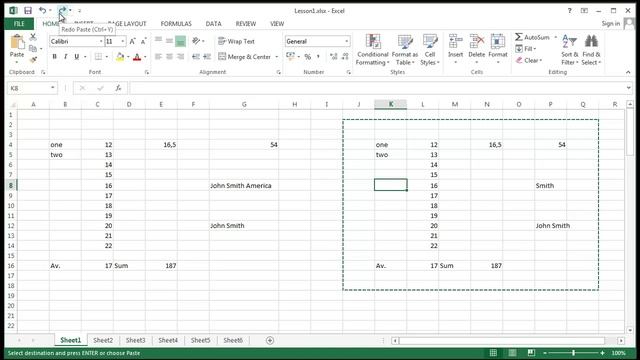Viewport: 640px width, 360px height.
Task: Click the Sort & Filter button
Action: pos(569,50)
